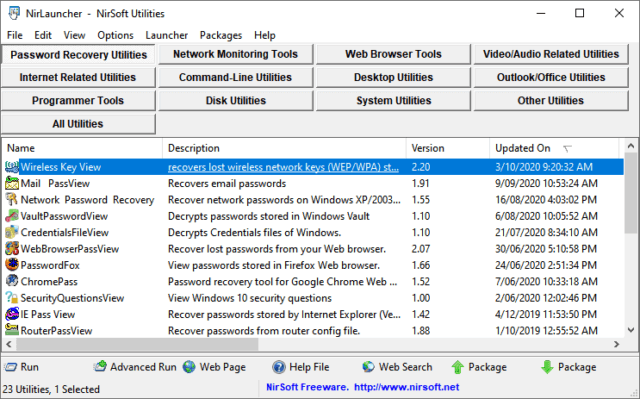The width and height of the screenshot is (640, 399).
Task: Click the Advanced Run toolbar icon
Action: pos(100,366)
